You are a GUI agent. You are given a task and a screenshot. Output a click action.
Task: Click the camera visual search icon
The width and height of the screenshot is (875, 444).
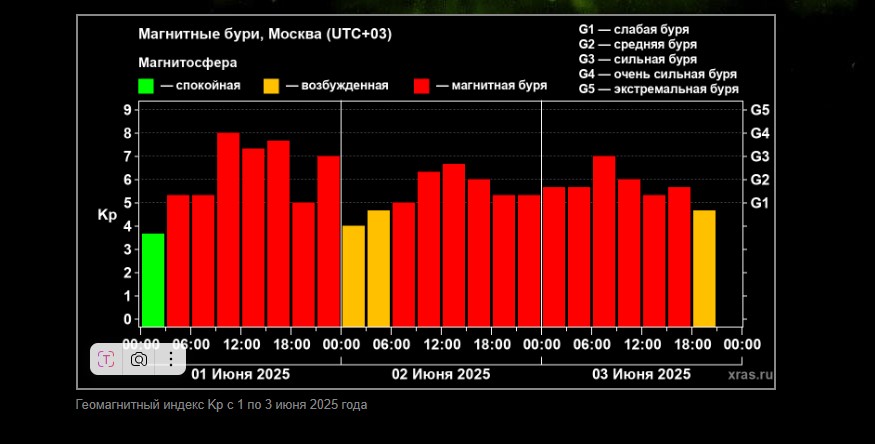(x=139, y=359)
